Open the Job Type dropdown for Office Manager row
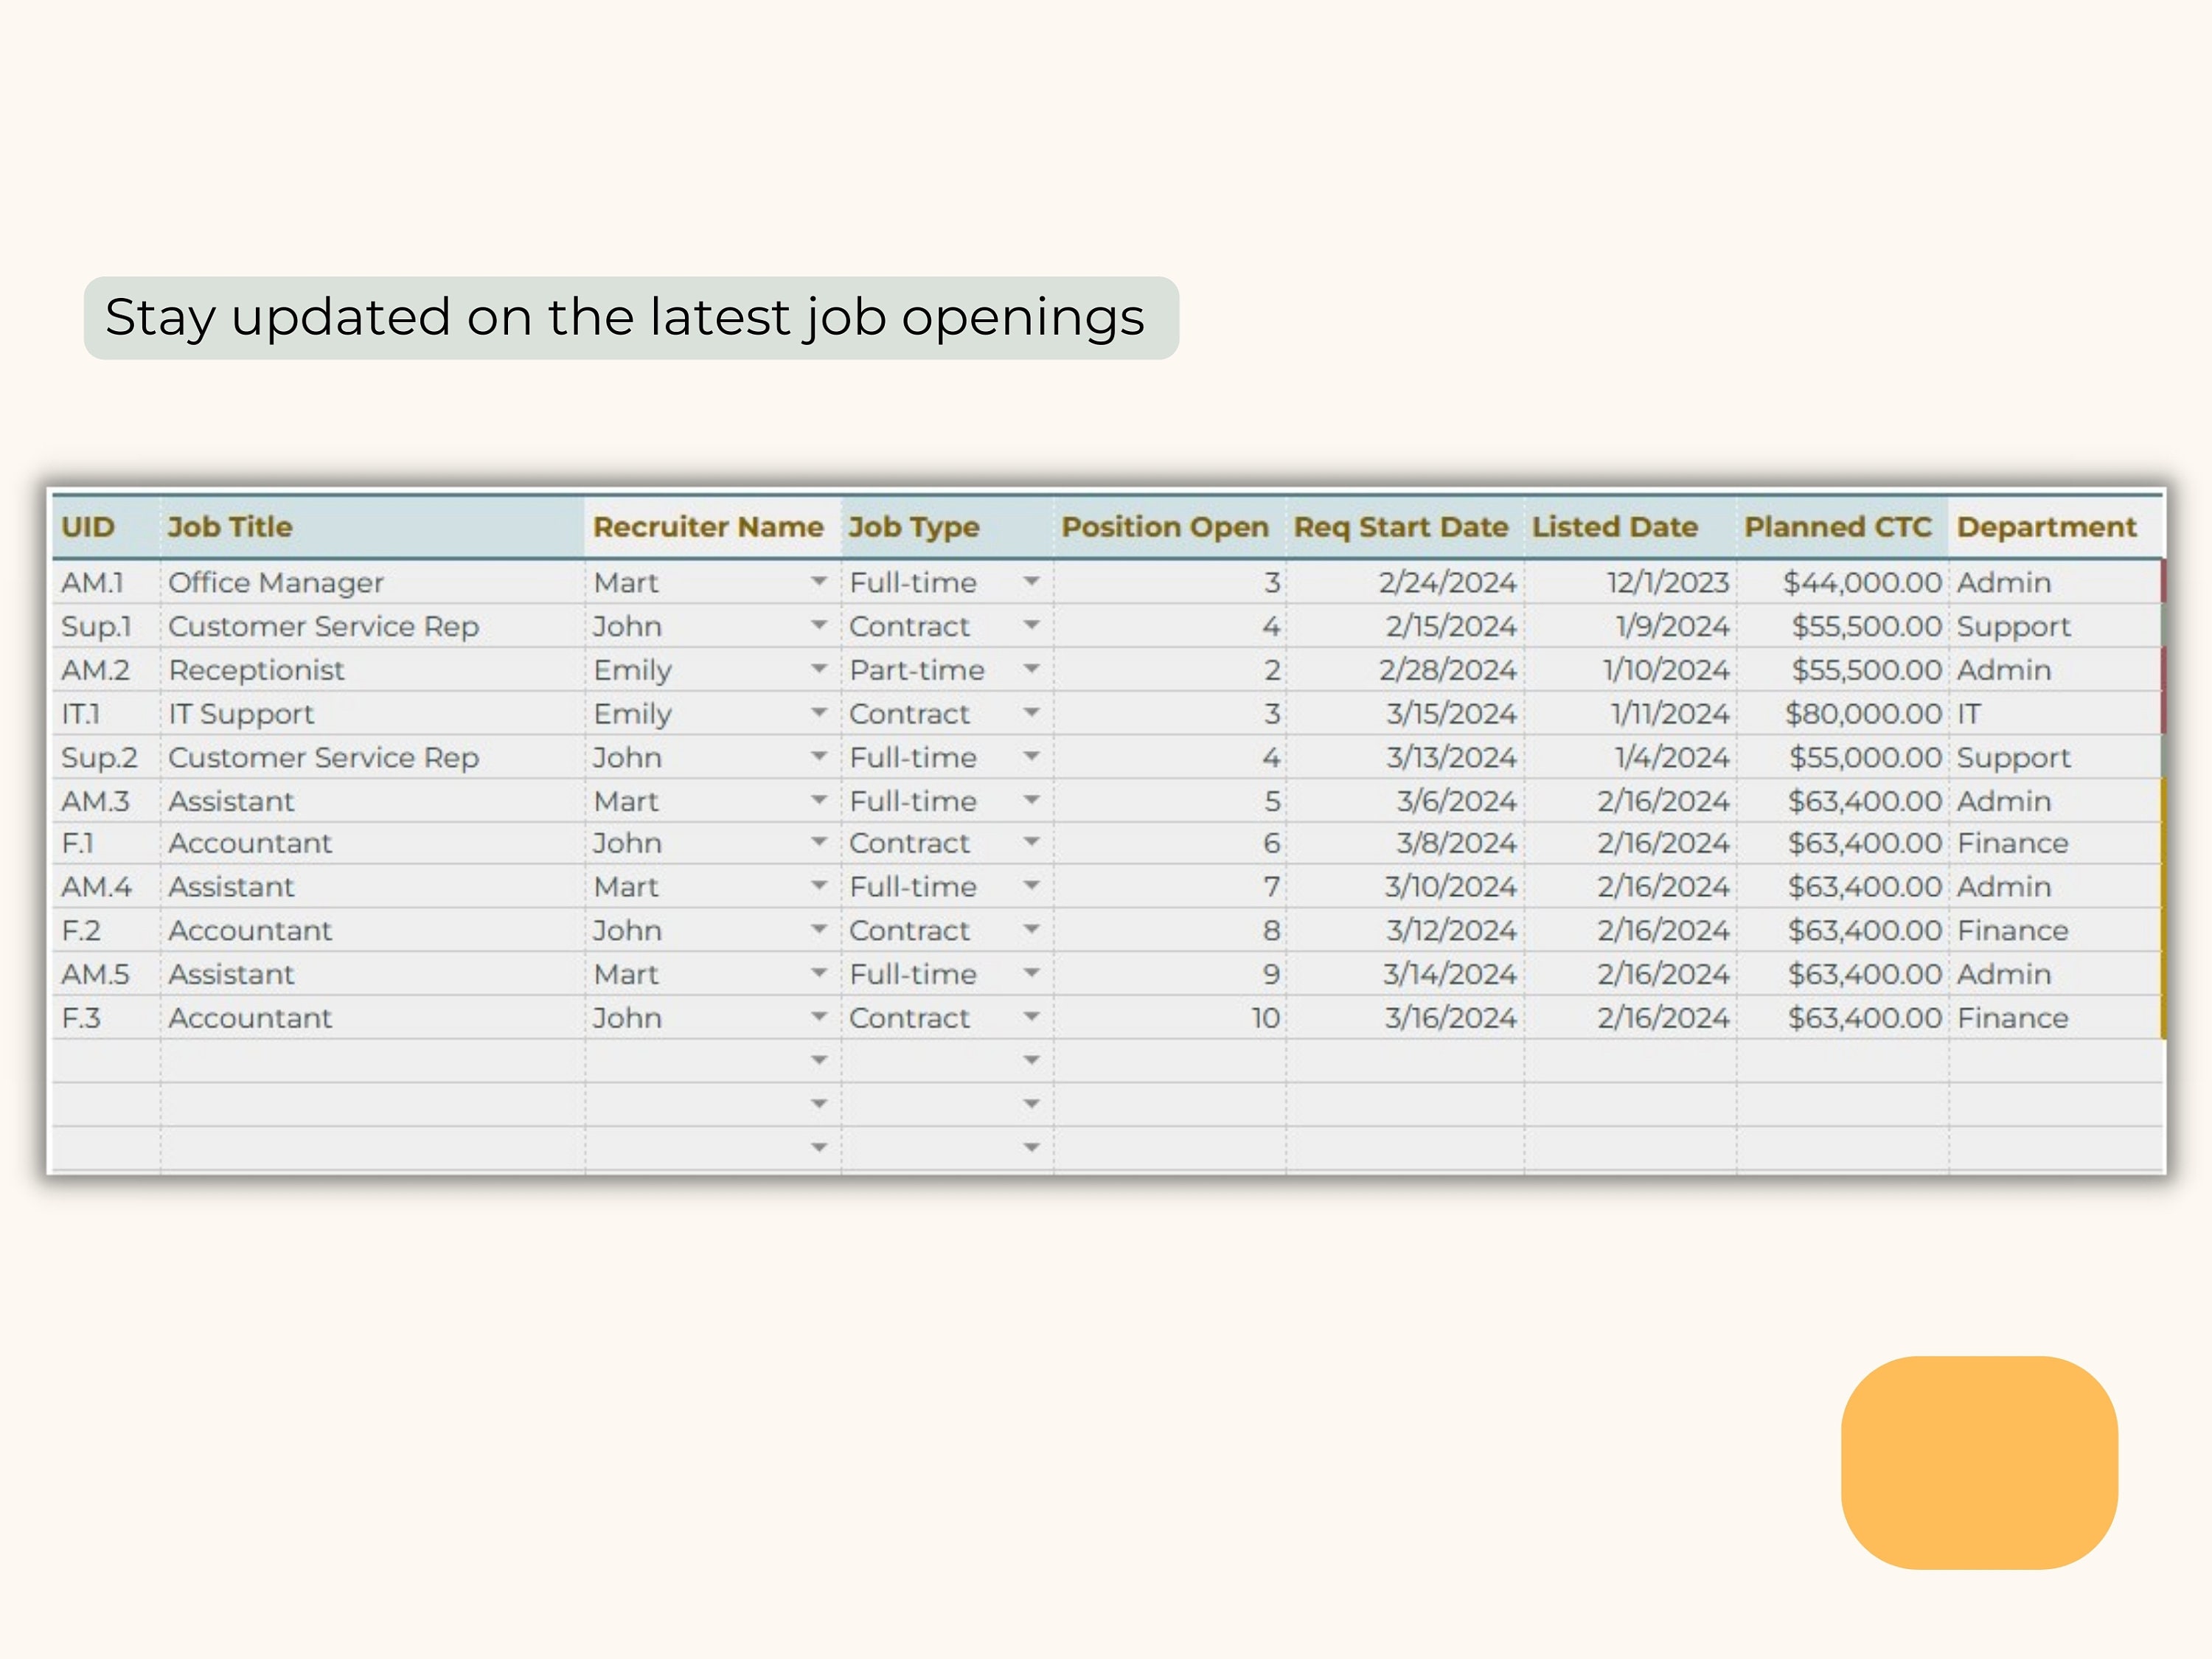The image size is (2212, 1659). pos(1031,582)
